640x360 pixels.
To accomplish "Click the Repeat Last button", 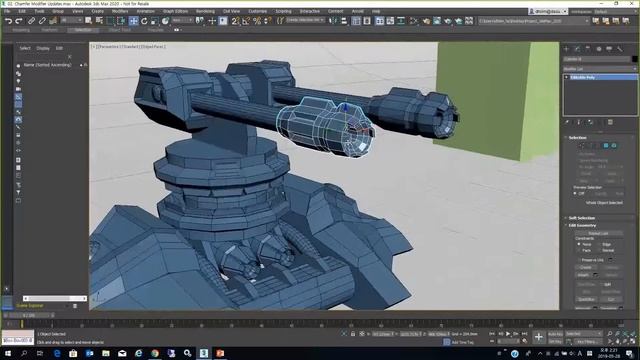I will (599, 233).
